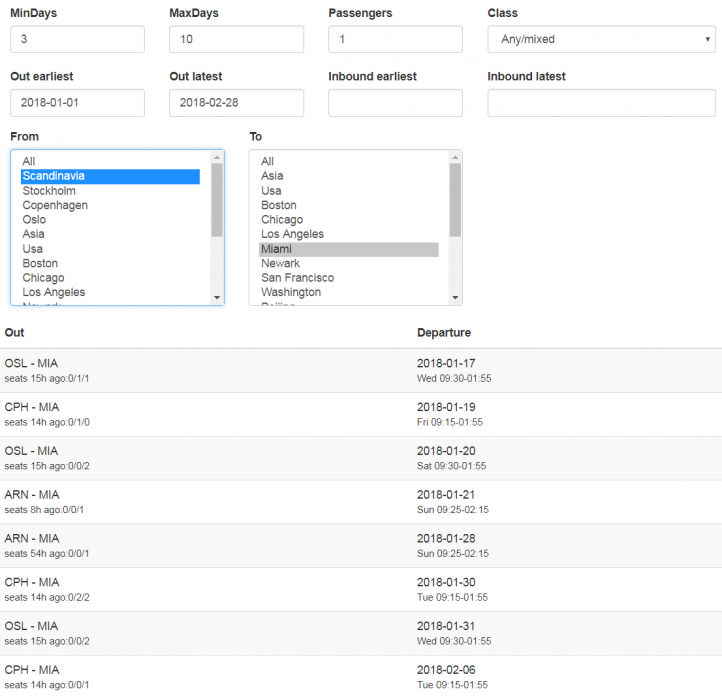Select Copenhagen in the From list
This screenshot has width=722, height=700.
[55, 205]
